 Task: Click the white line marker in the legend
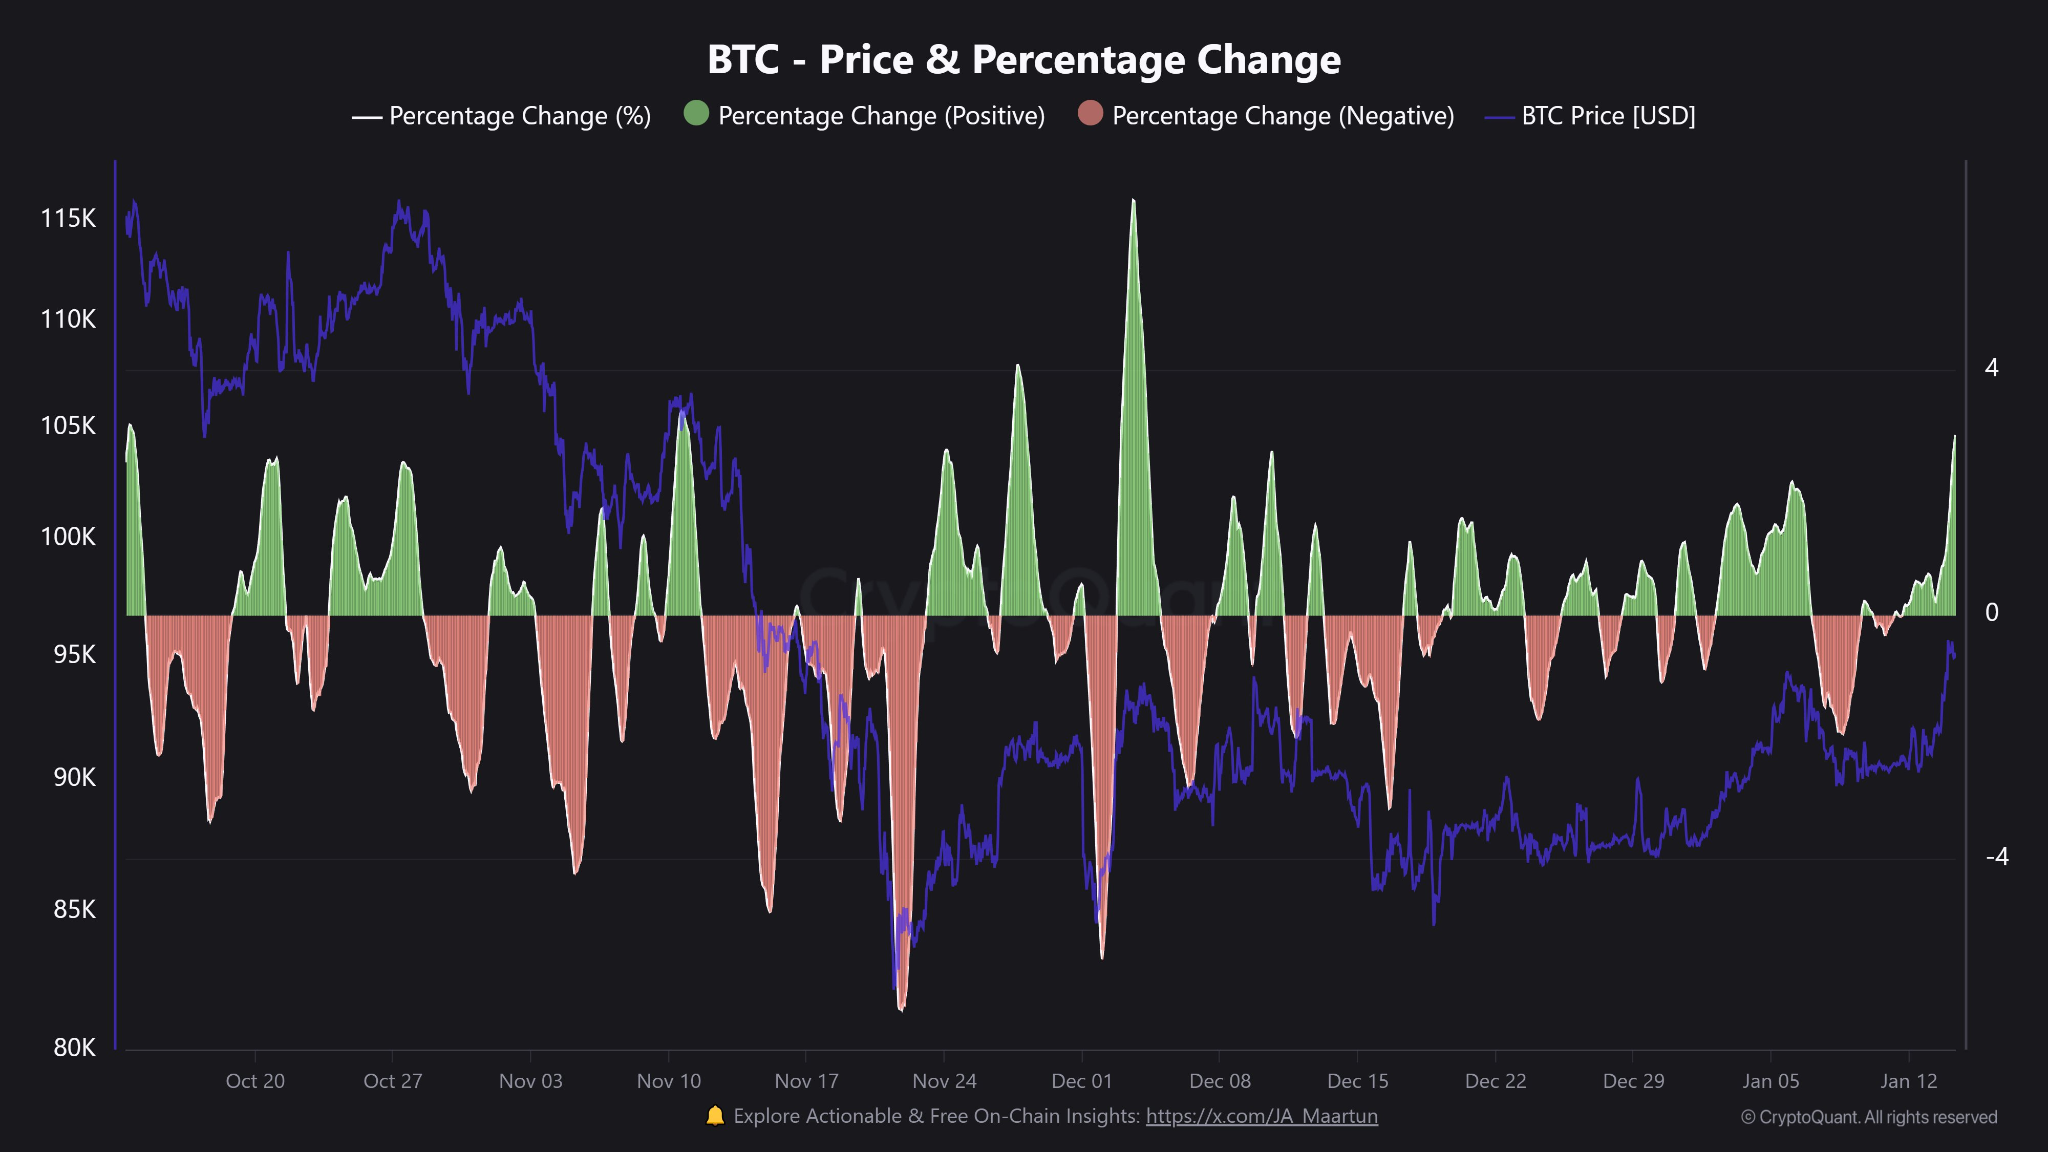pos(367,117)
